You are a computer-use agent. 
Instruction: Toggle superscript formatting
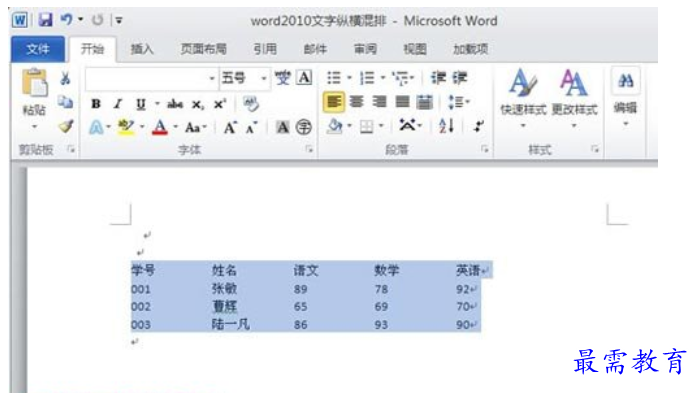pos(220,104)
